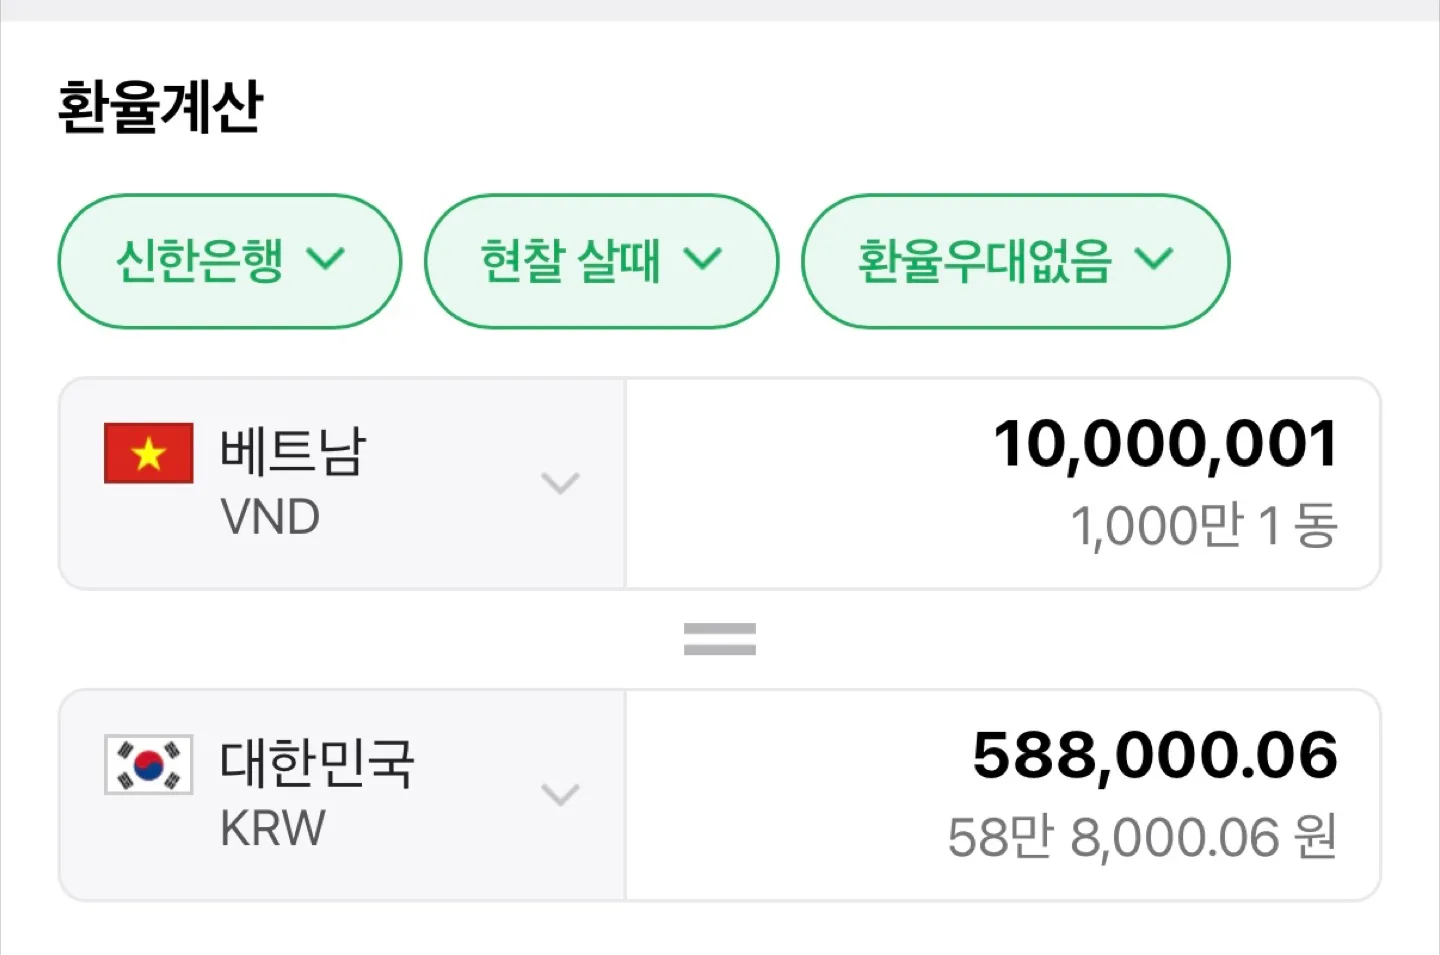Open the 환율우대없음 preferential rate dropdown

(x=1015, y=261)
